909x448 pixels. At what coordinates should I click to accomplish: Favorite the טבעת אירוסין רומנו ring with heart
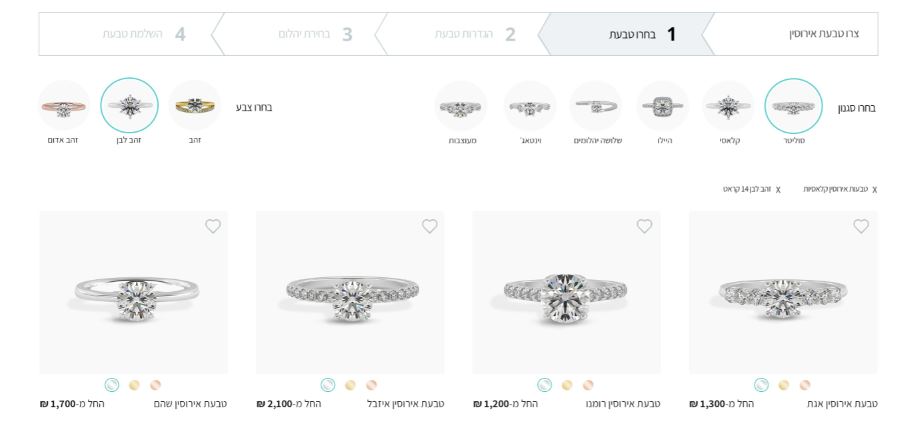coord(644,226)
